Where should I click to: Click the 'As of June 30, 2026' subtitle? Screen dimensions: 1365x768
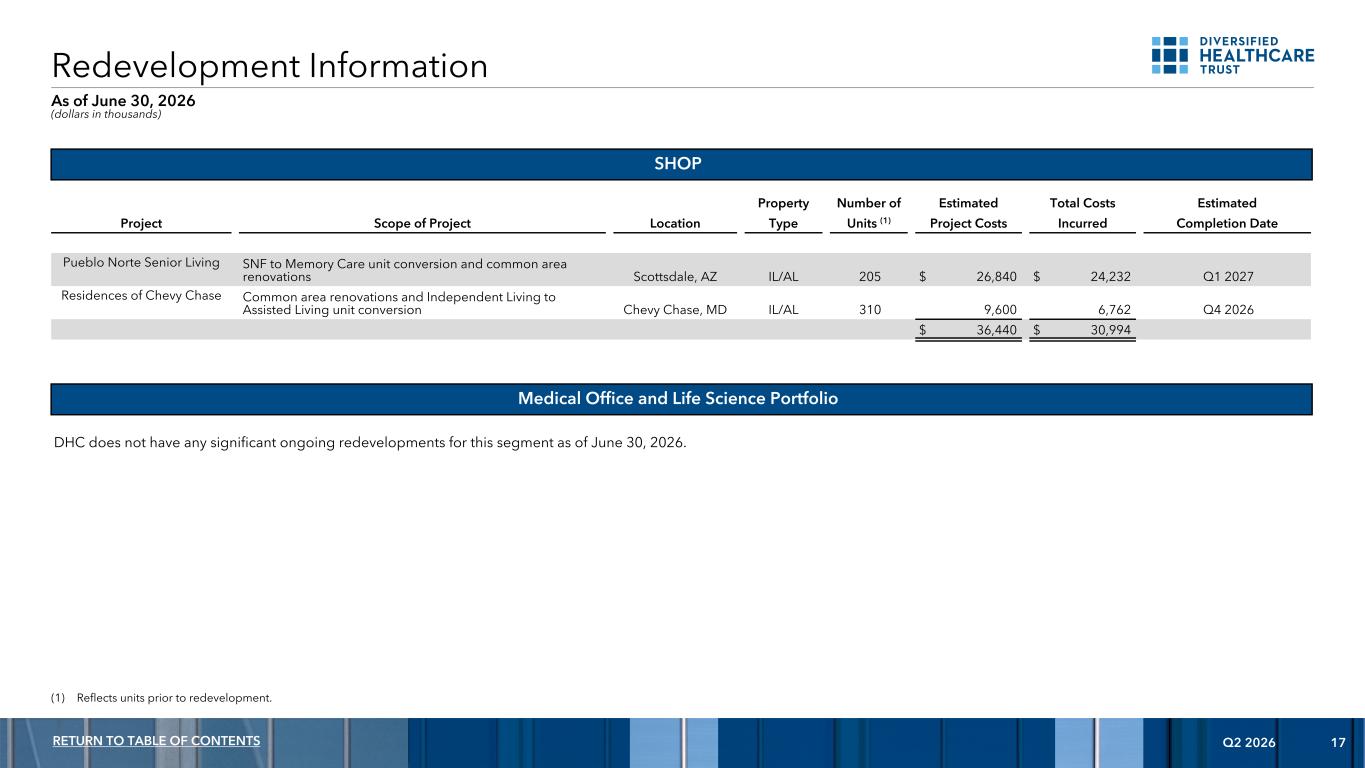click(124, 100)
